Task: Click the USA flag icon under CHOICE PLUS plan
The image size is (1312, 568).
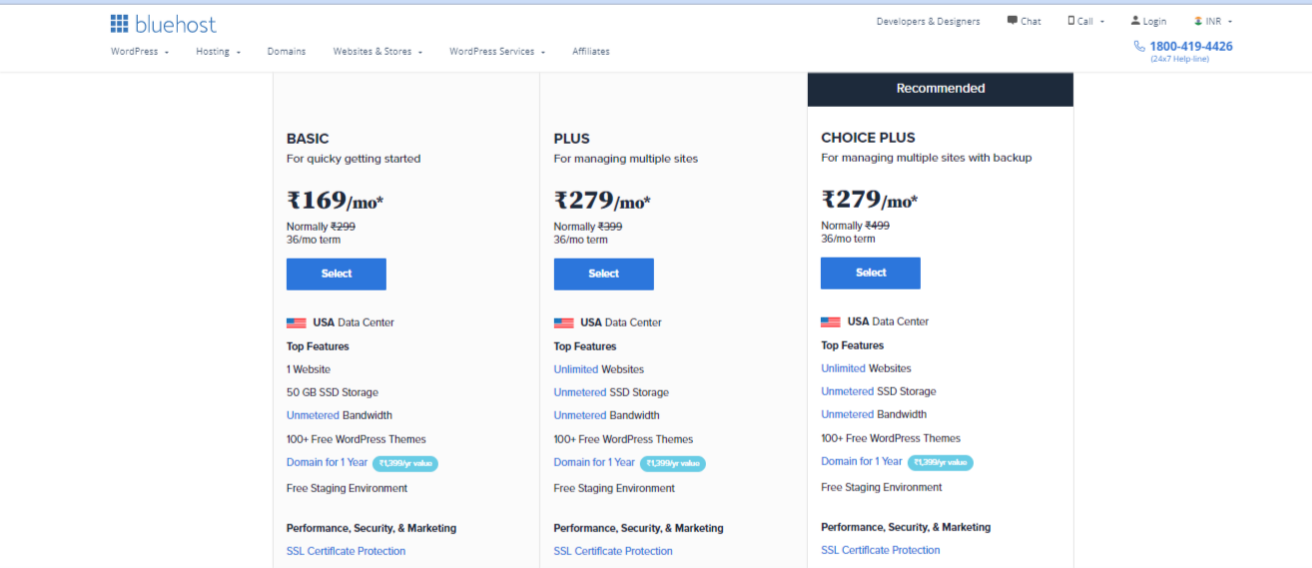Action: 831,322
